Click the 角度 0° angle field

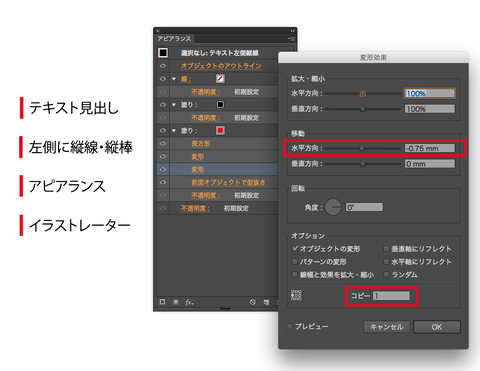tap(364, 207)
